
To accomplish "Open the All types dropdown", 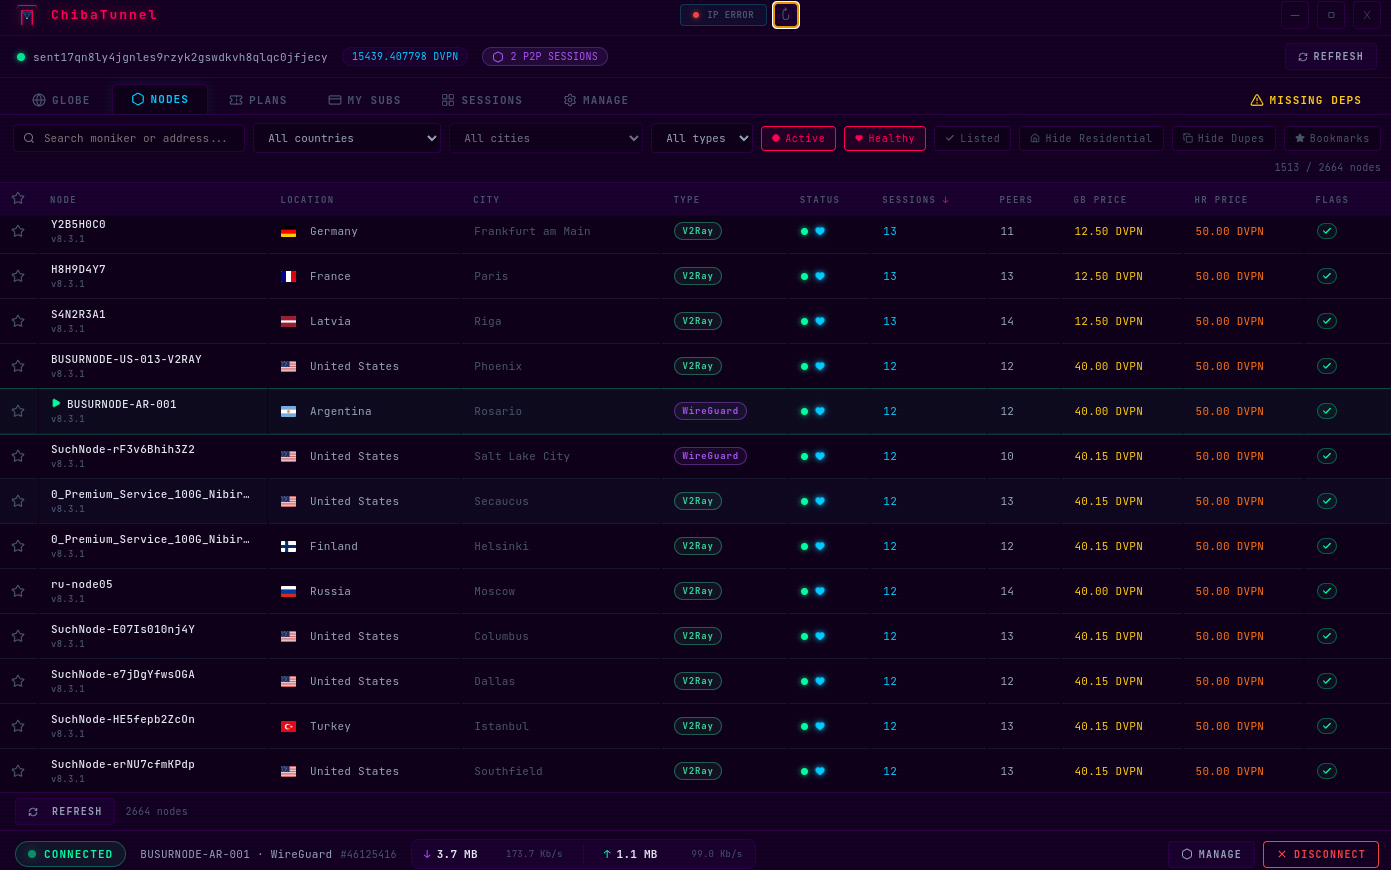I will (702, 138).
